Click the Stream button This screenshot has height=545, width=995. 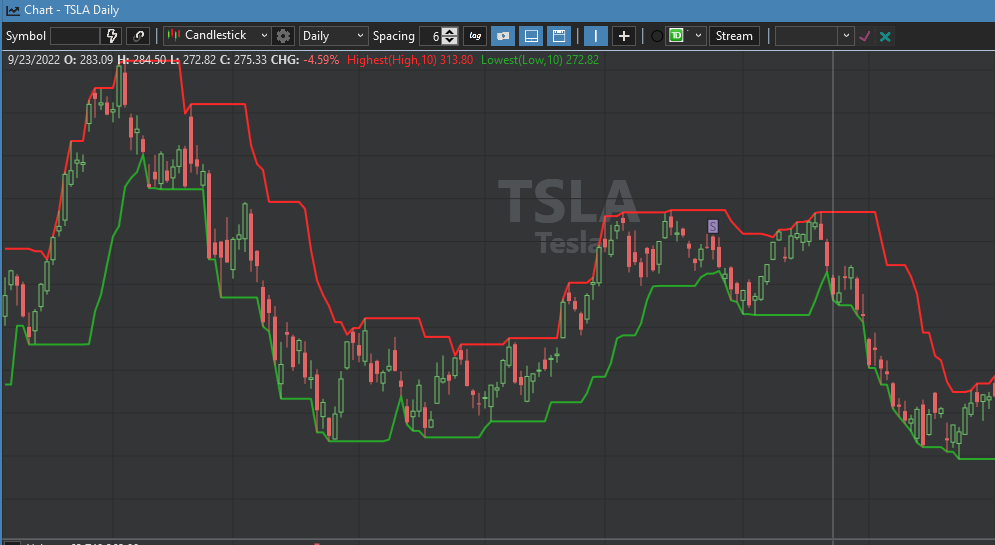tap(734, 36)
